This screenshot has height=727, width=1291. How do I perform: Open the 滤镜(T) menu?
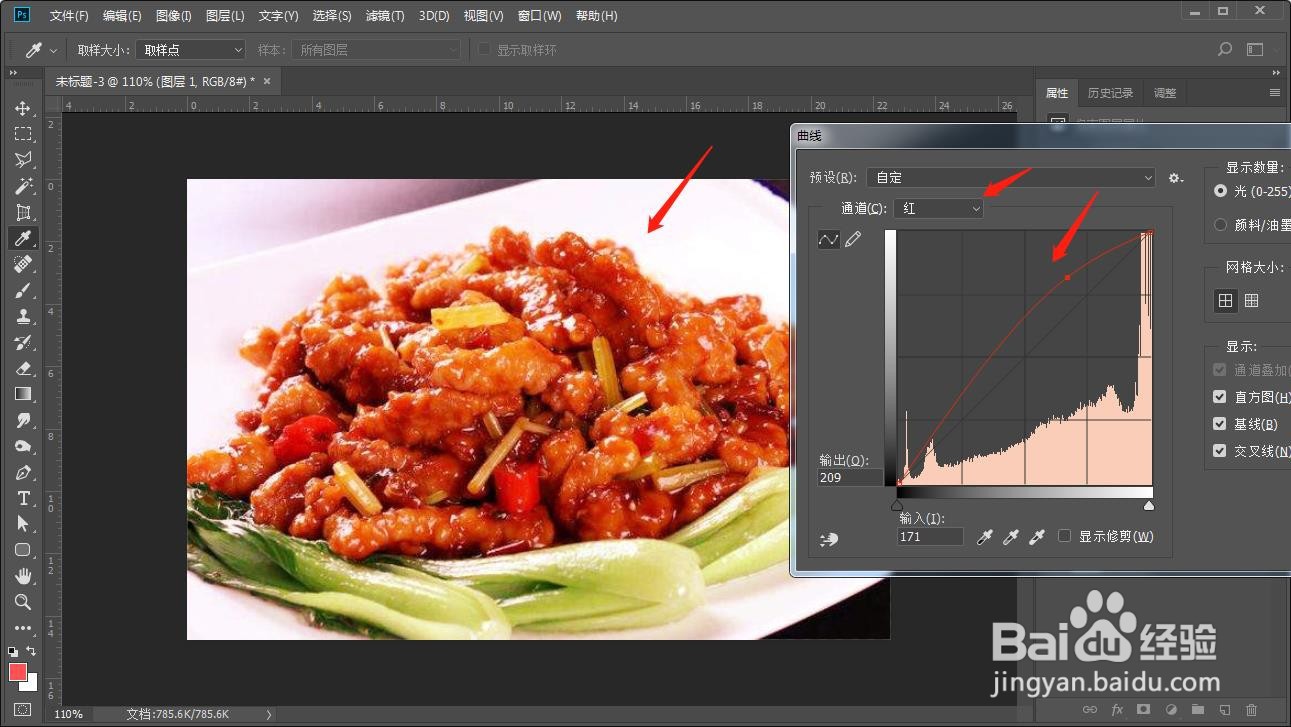tap(386, 15)
